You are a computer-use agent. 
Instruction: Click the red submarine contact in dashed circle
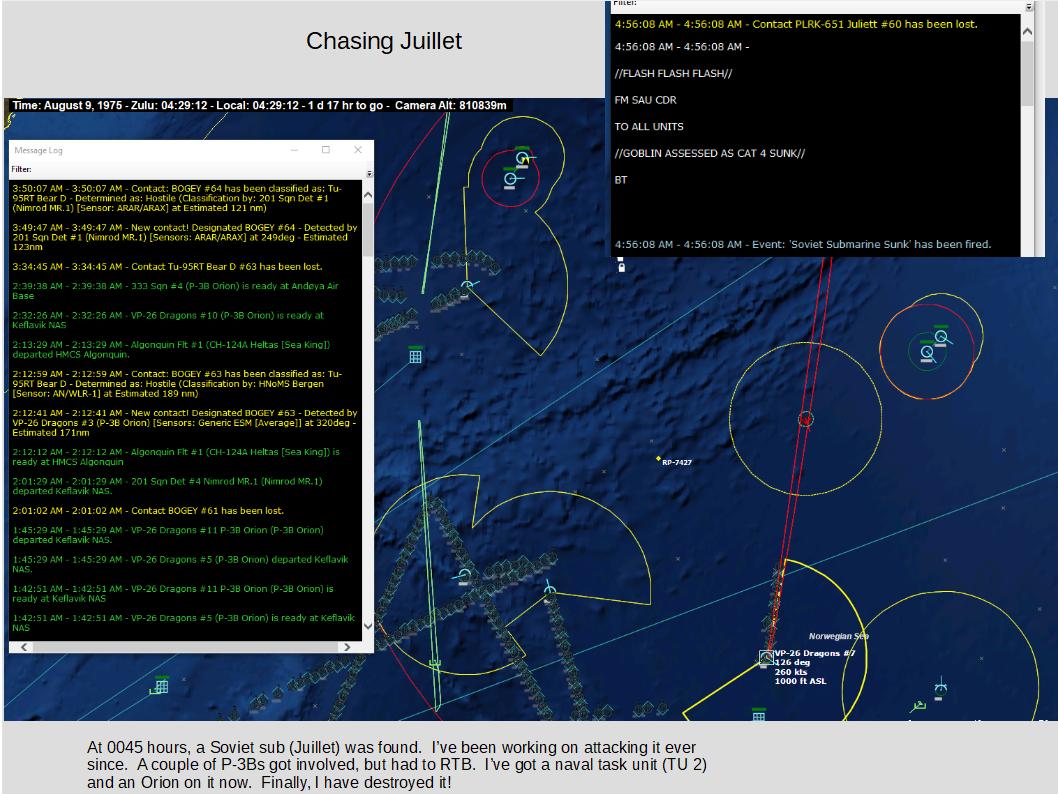(x=806, y=420)
